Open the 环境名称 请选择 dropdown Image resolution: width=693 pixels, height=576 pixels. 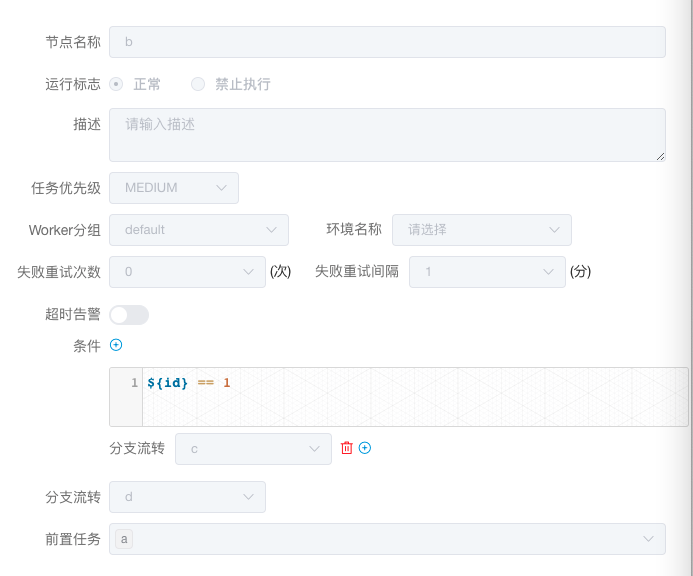(482, 230)
